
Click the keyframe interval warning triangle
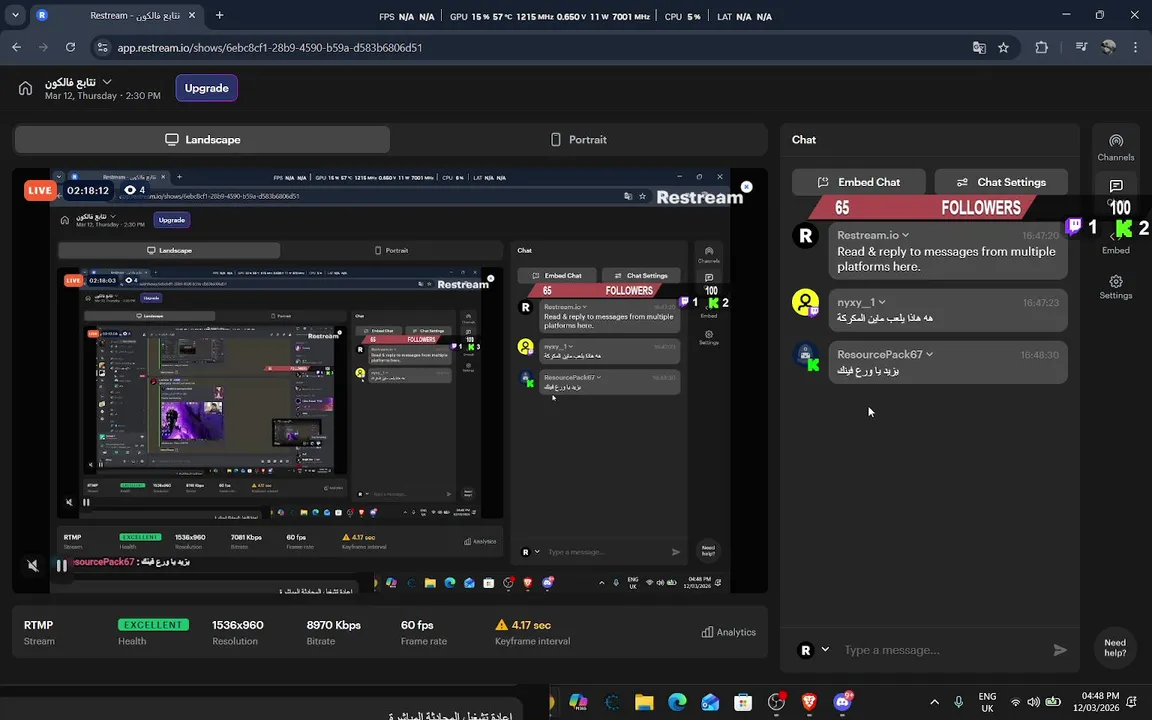(x=501, y=624)
